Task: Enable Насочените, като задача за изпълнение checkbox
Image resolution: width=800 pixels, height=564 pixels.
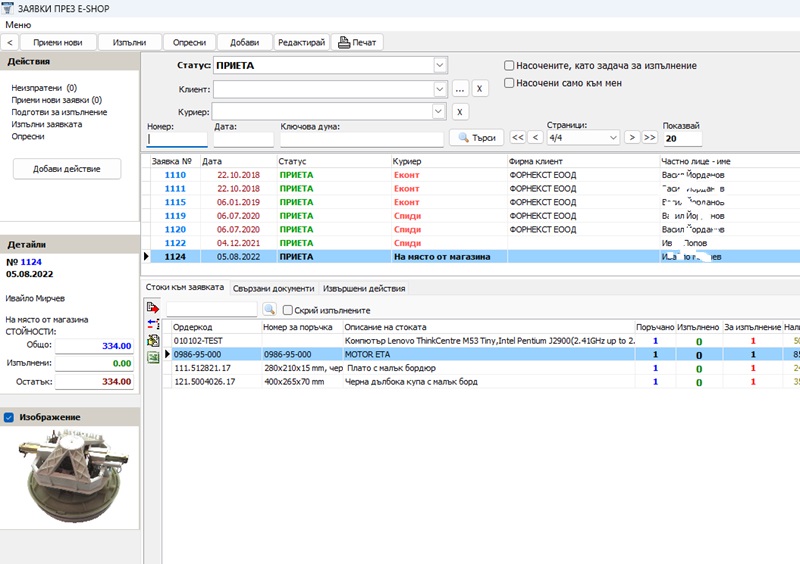Action: pyautogui.click(x=509, y=65)
